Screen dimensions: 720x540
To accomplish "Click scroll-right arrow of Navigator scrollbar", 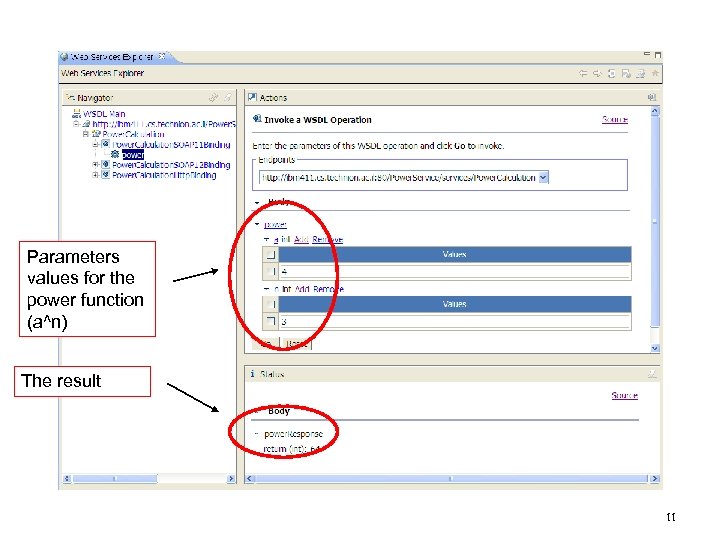I will pos(231,479).
